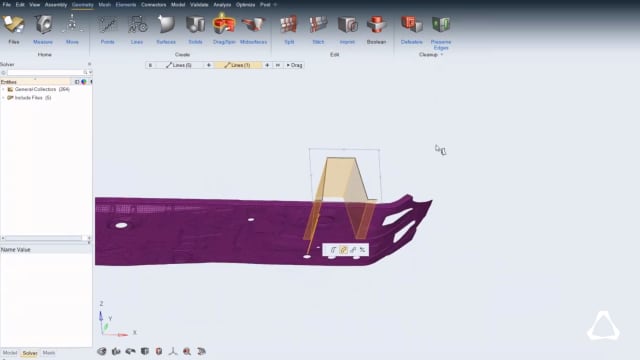Close the Solver browser panel
The height and width of the screenshot is (360, 640).
click(89, 64)
